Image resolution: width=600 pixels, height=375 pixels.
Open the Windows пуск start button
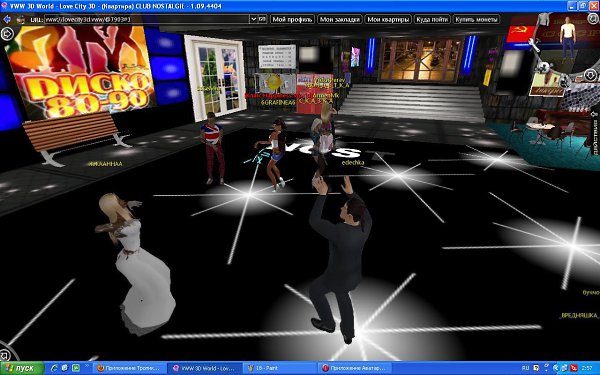[x=22, y=368]
